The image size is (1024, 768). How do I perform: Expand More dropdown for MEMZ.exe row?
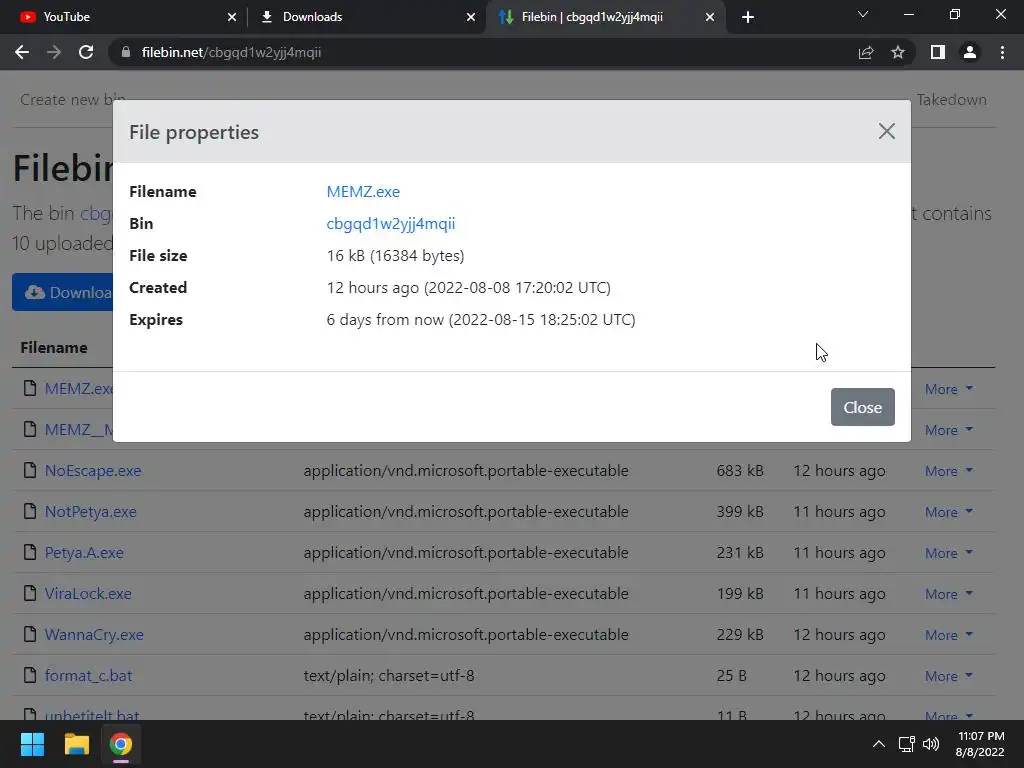click(949, 389)
